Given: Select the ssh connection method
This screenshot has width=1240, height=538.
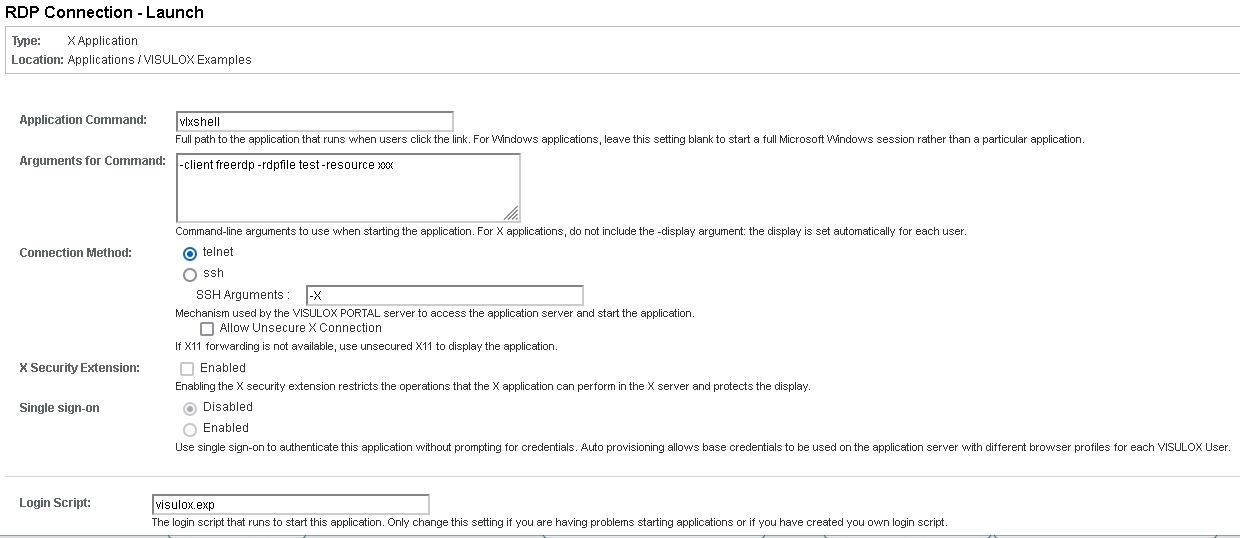Looking at the screenshot, I should click(190, 274).
